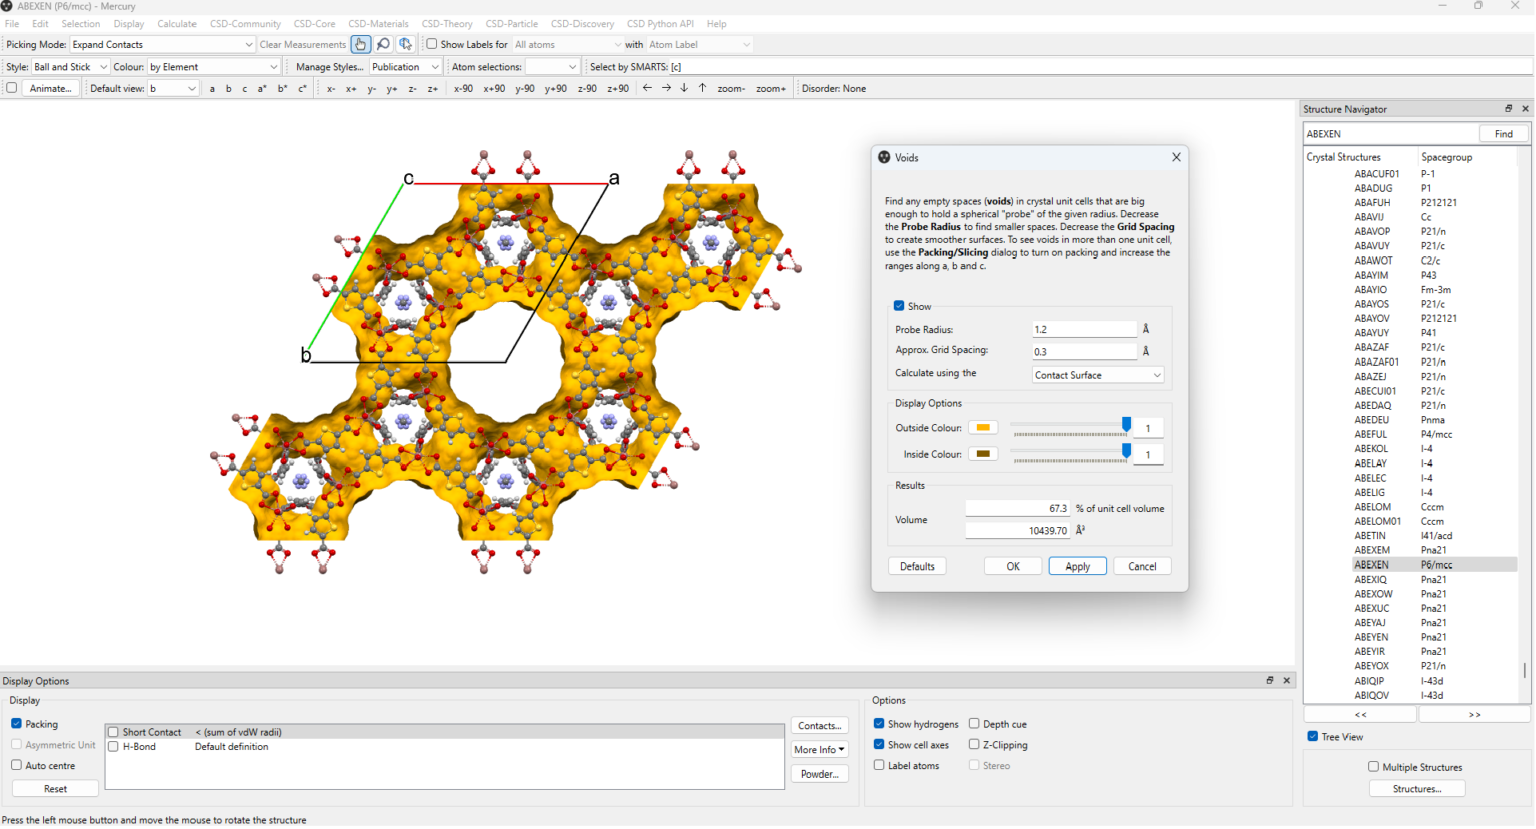Select the rotate-cursor picking tool
Screen dimensions: 1536x829
click(x=405, y=44)
